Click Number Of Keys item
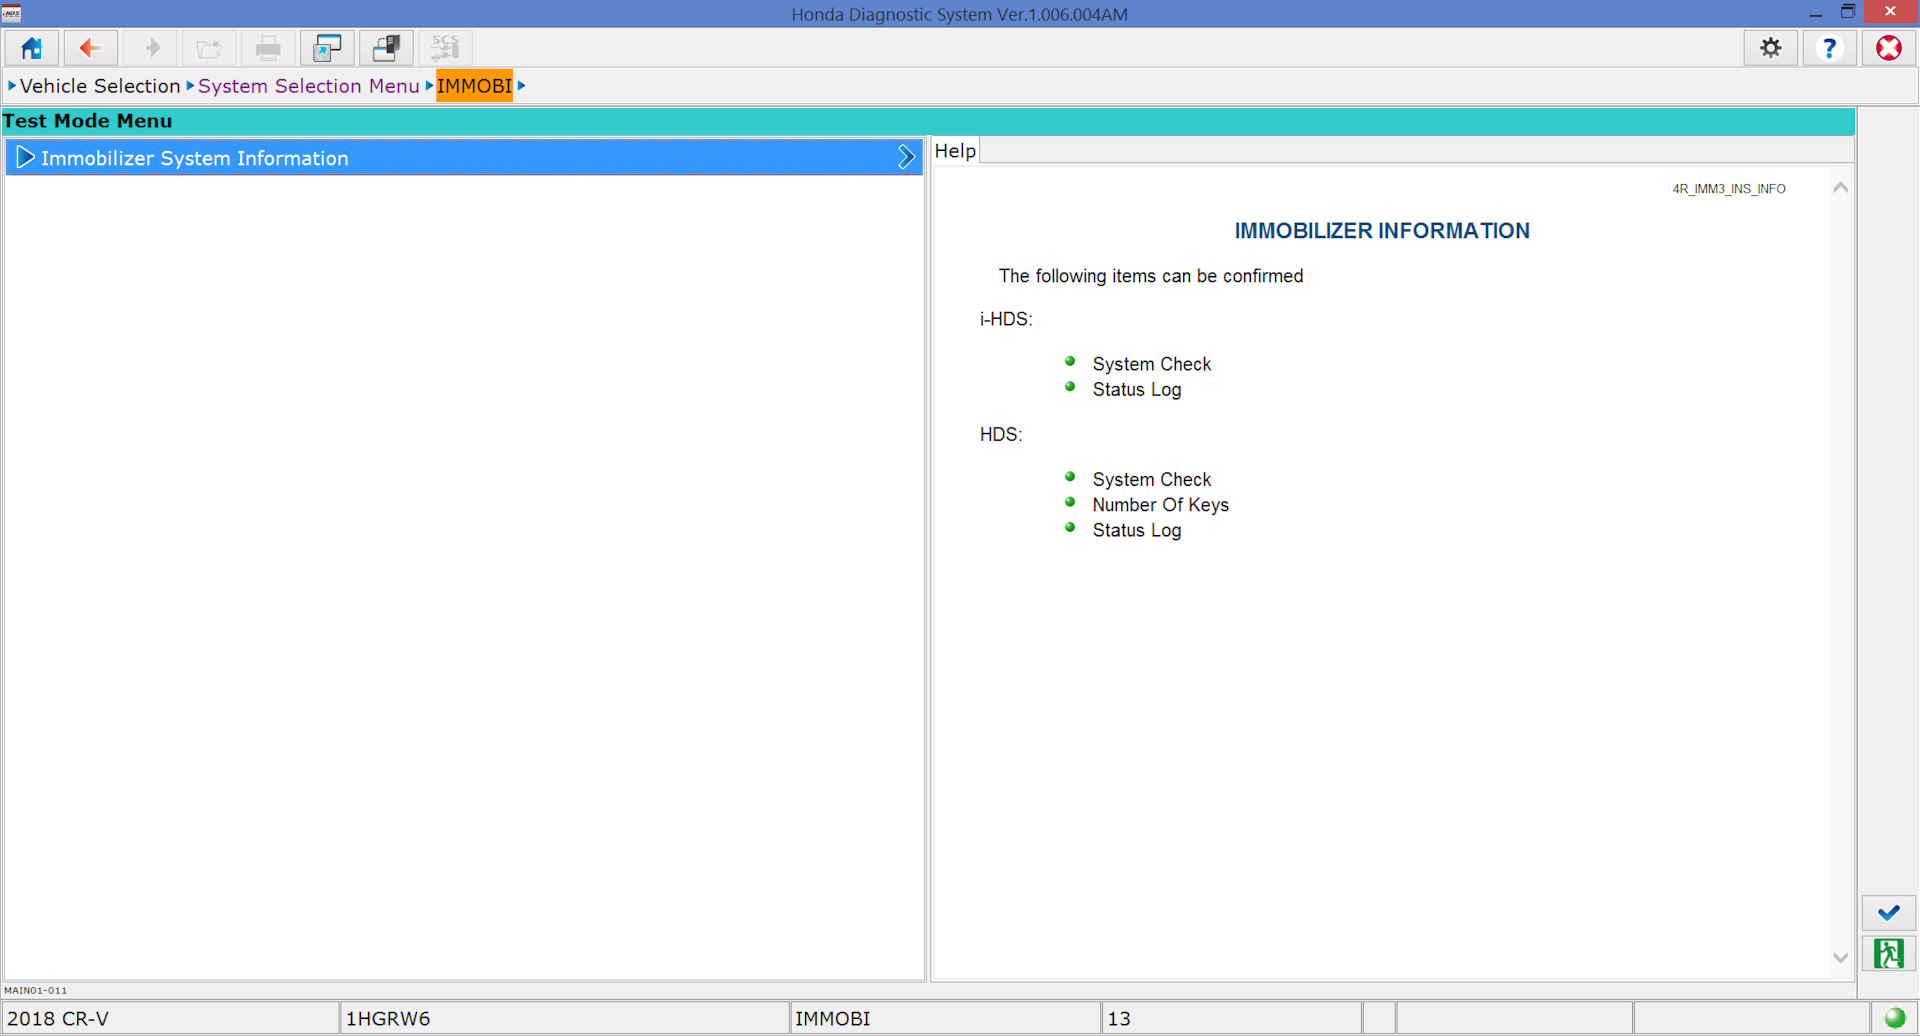The height and width of the screenshot is (1036, 1920). pos(1160,505)
